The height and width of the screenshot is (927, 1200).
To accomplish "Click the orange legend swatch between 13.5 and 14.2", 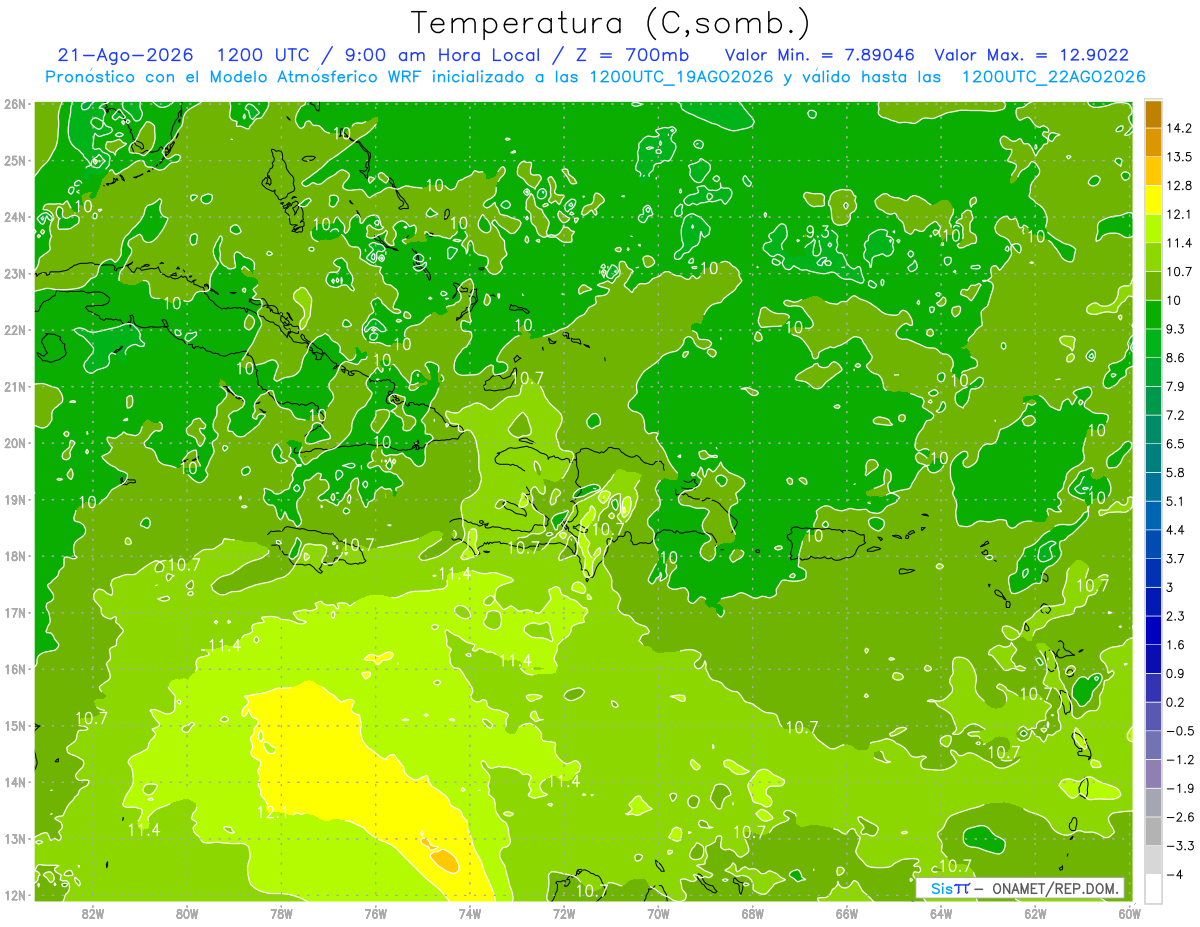I will pyautogui.click(x=1153, y=142).
